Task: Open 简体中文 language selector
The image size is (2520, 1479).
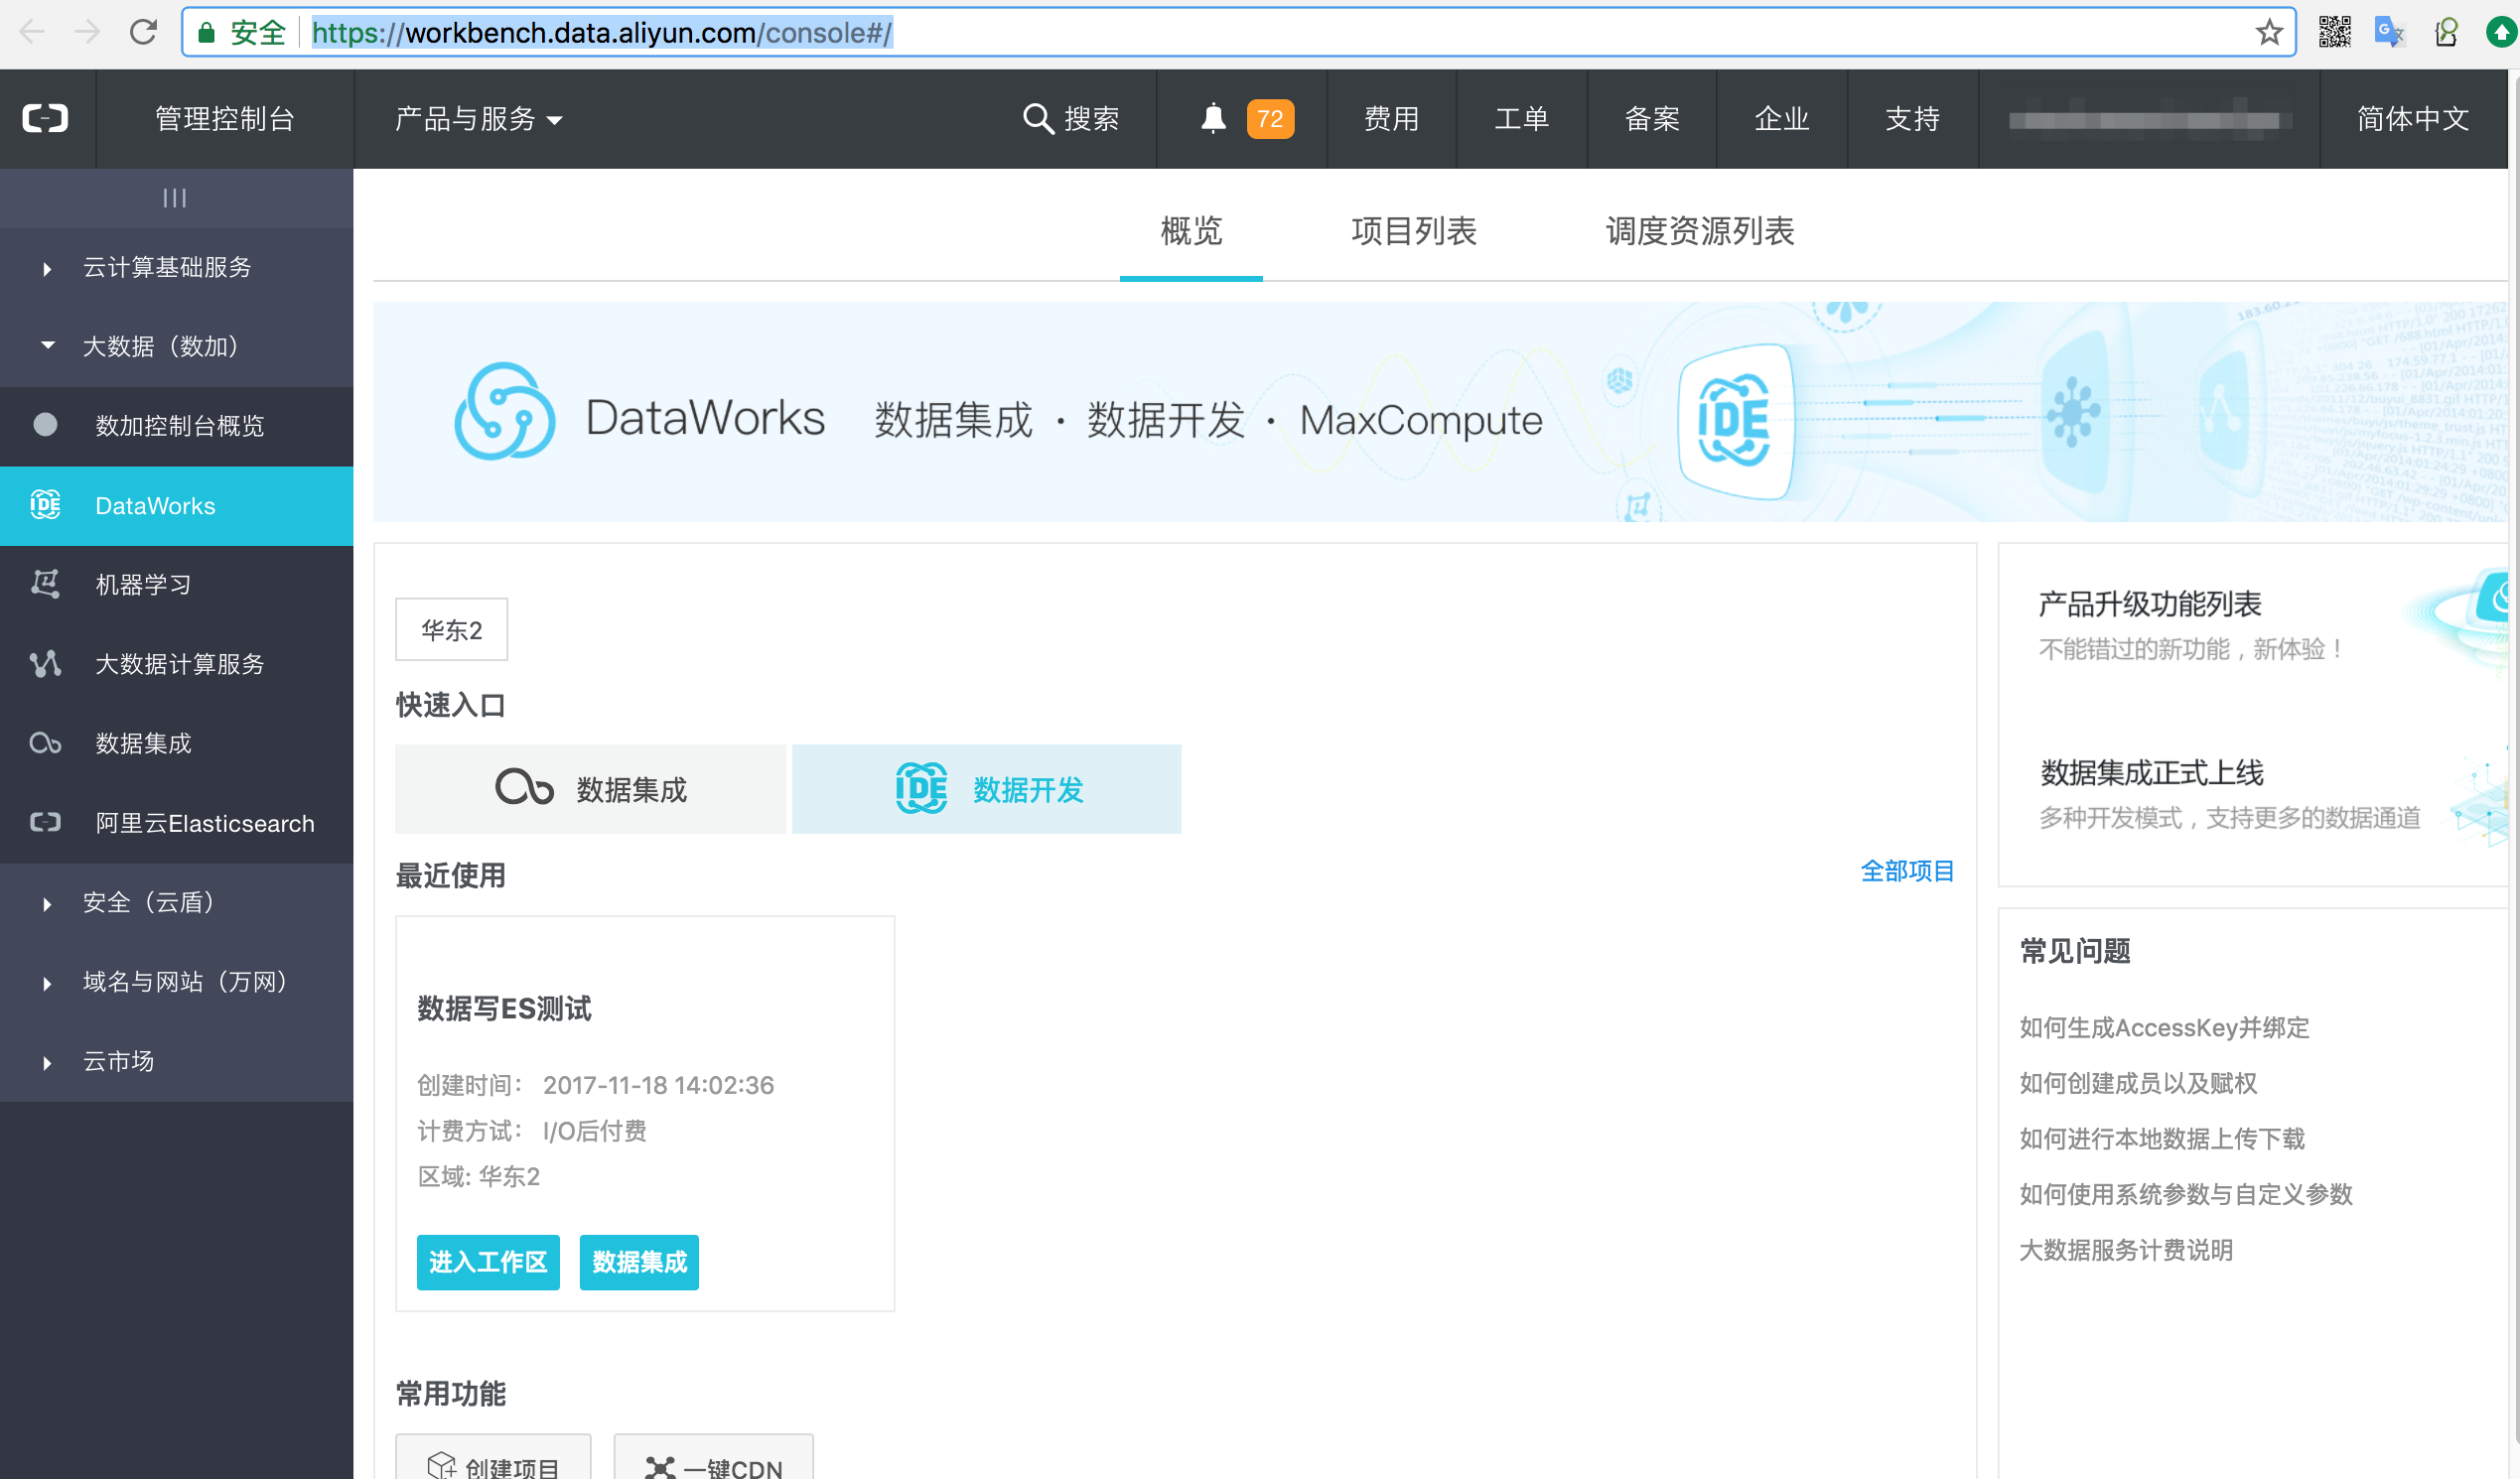Action: click(x=2413, y=119)
